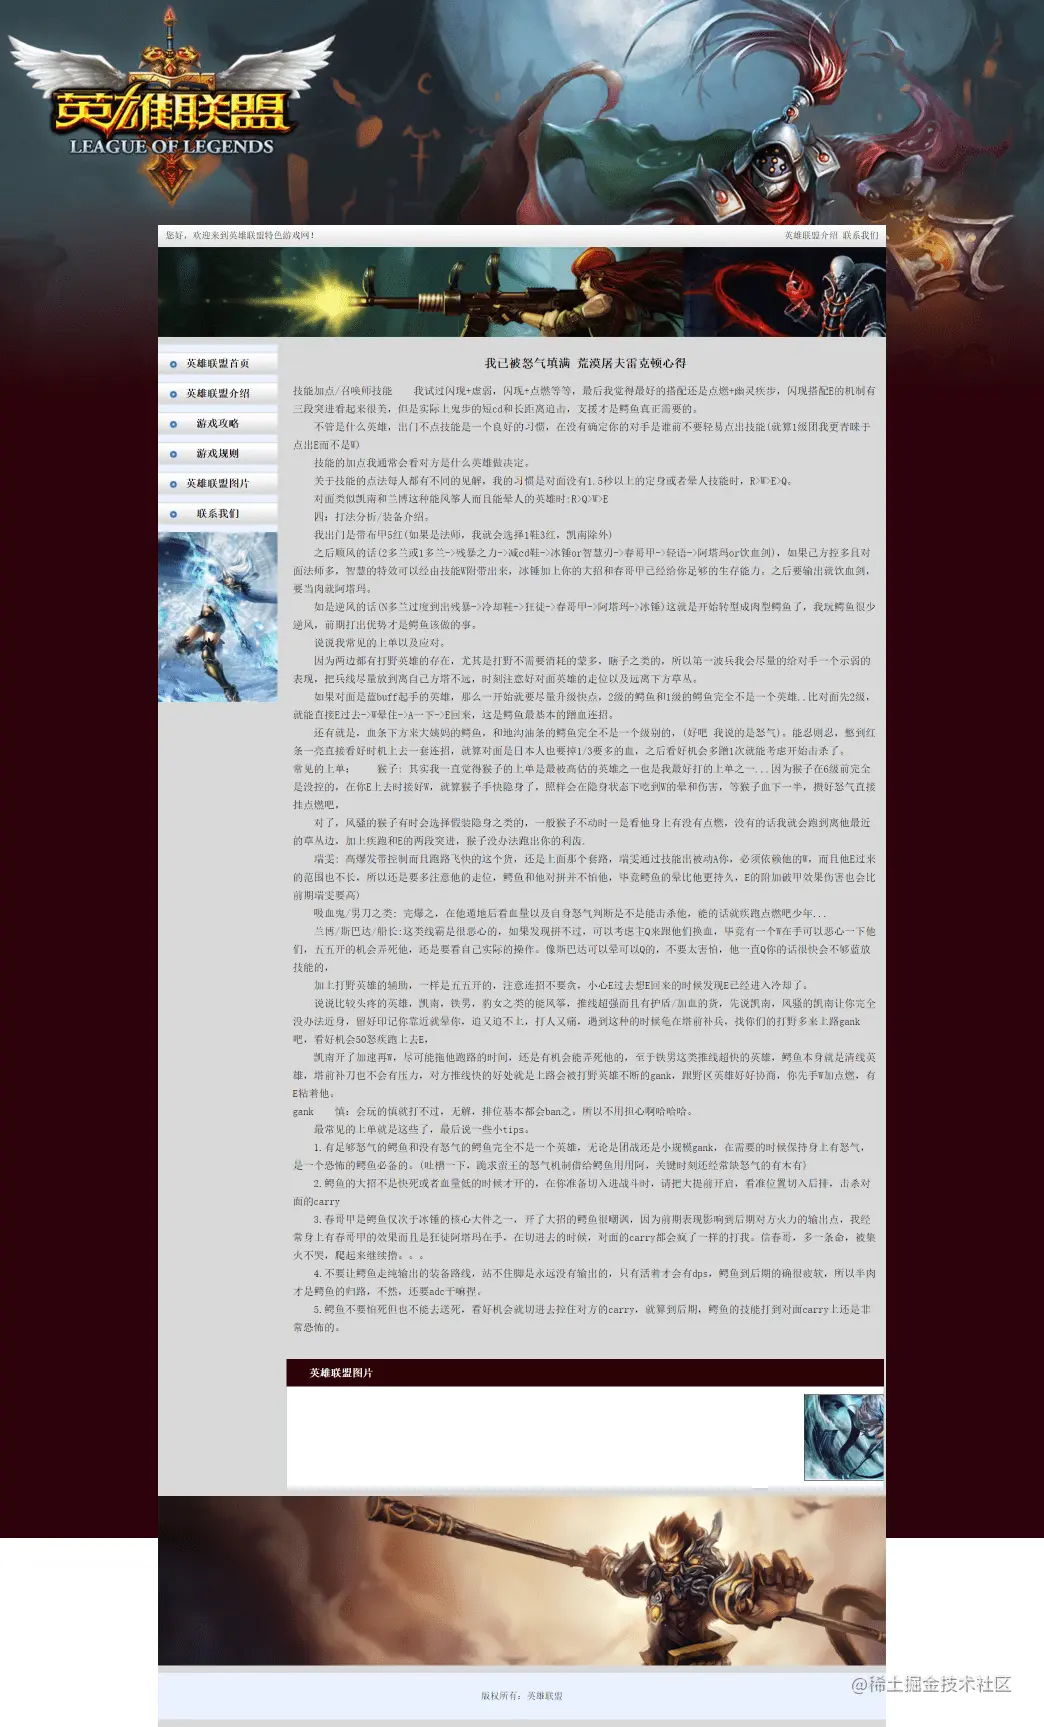Open the 英雄联盟首页 sidebar menu item
The width and height of the screenshot is (1044, 1727).
tap(218, 363)
